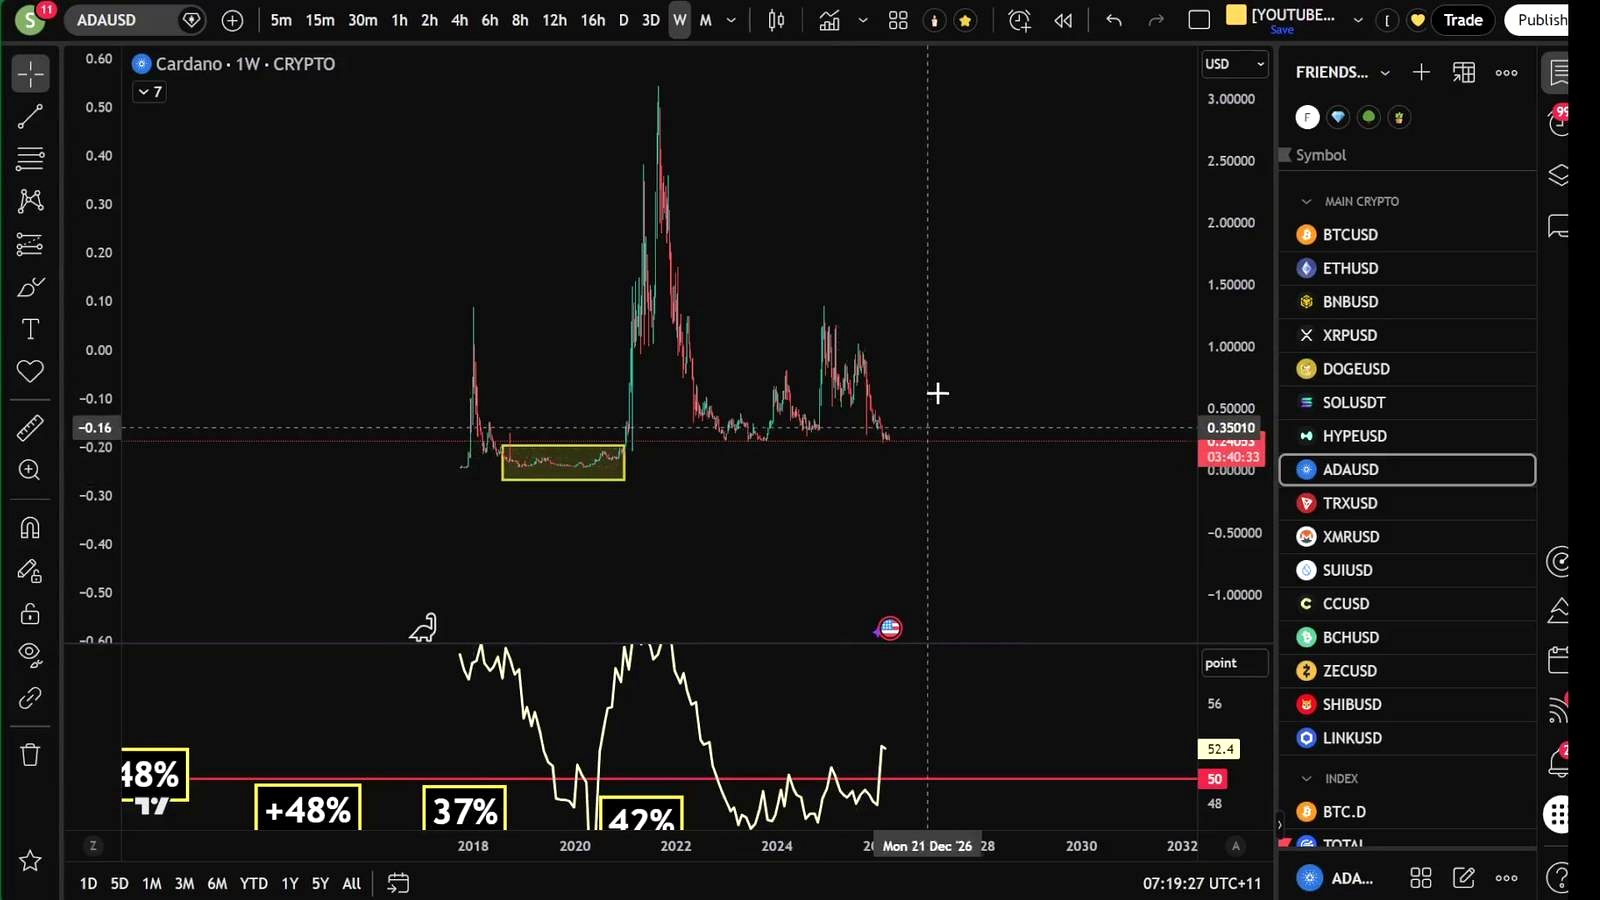Toggle stay in drawing mode

[30, 571]
